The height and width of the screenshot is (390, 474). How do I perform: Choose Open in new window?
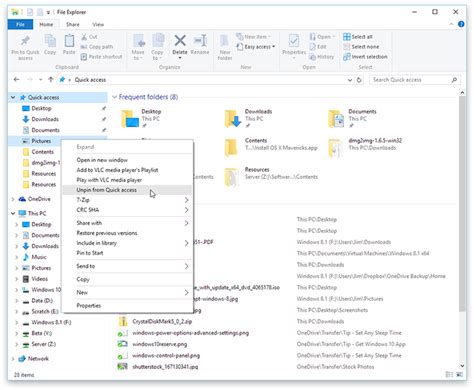click(127, 160)
